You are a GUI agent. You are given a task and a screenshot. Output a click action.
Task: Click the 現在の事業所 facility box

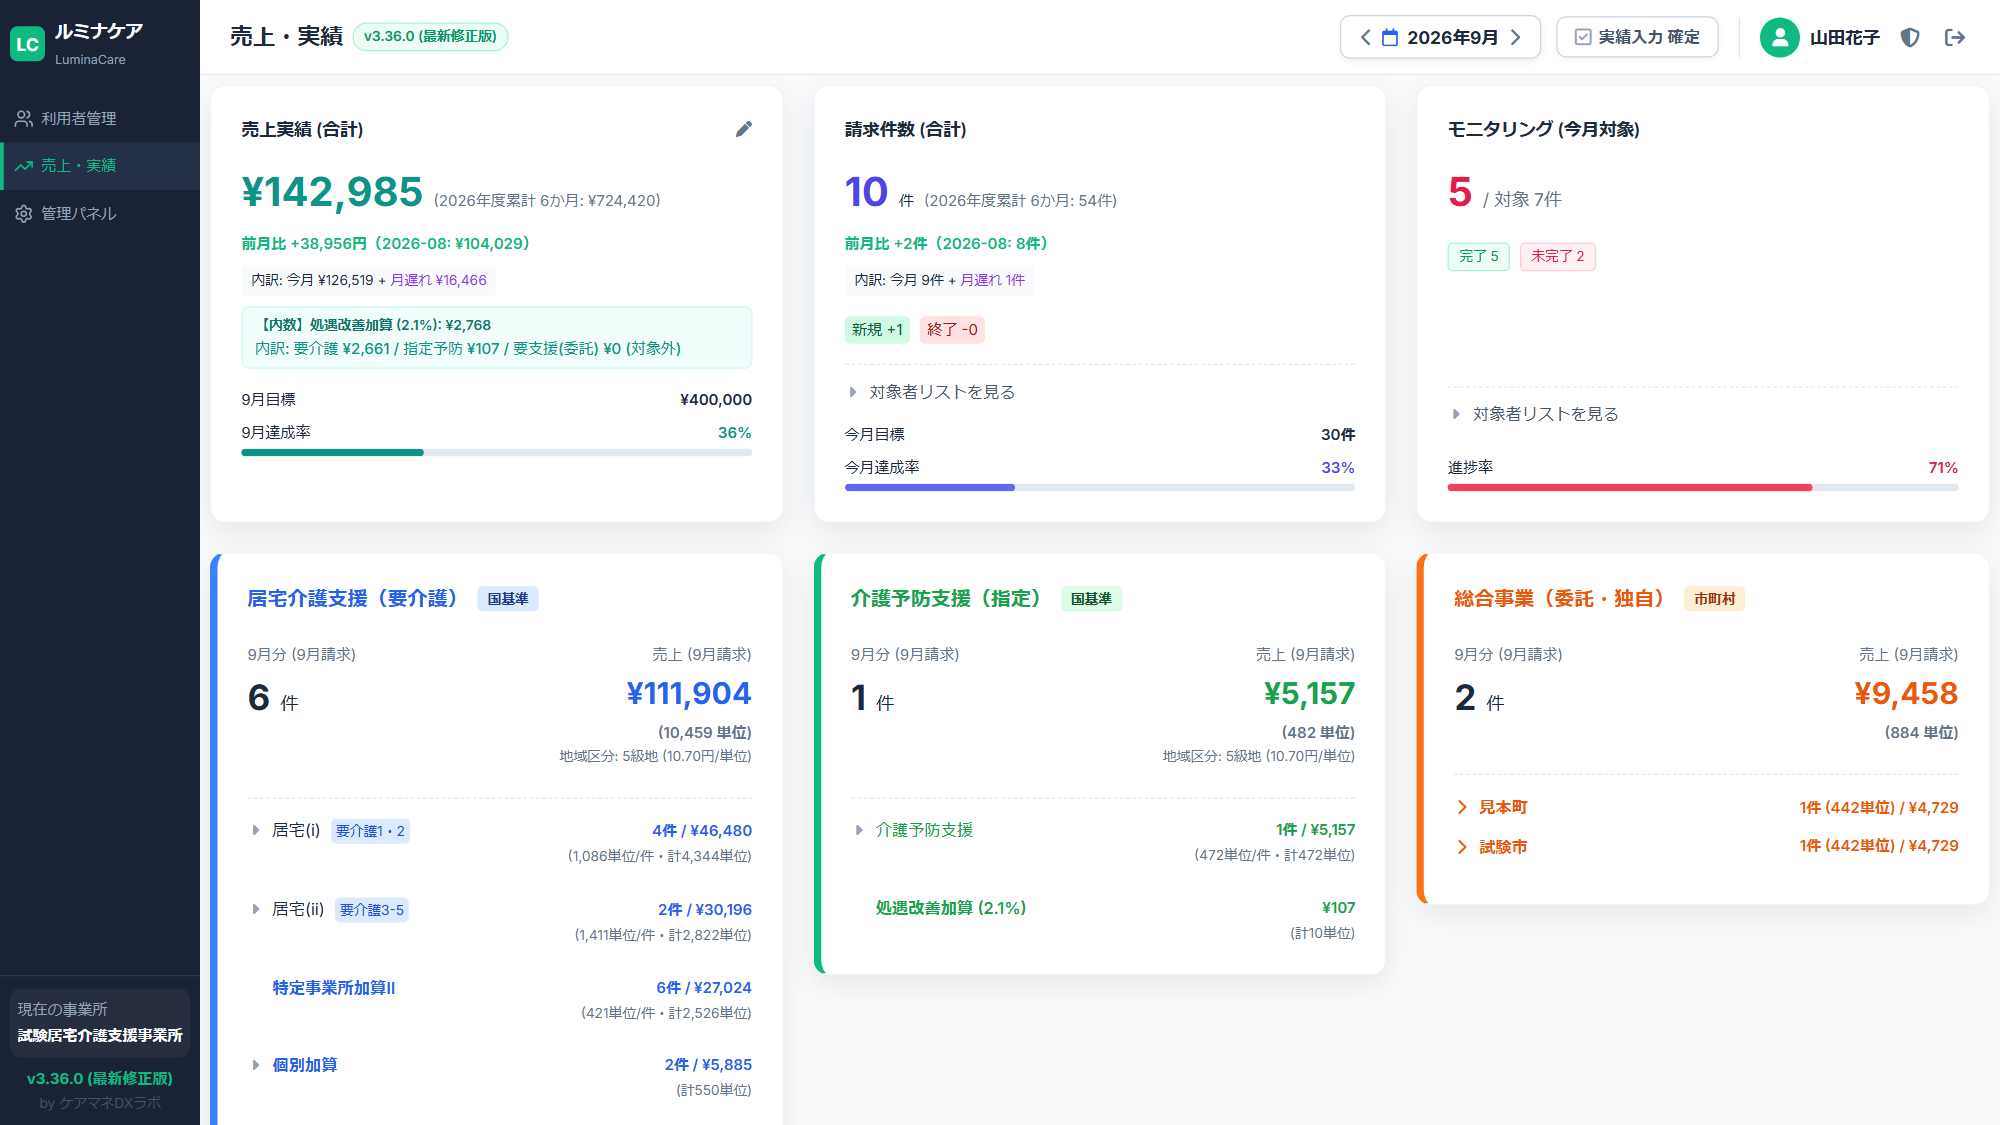pos(100,1022)
